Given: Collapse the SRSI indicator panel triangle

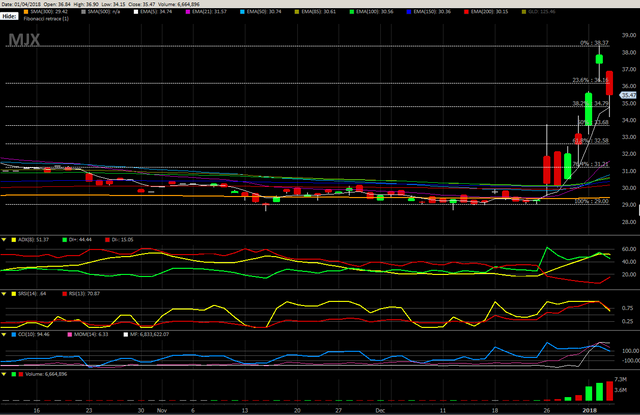Looking at the screenshot, I should [x=4, y=294].
